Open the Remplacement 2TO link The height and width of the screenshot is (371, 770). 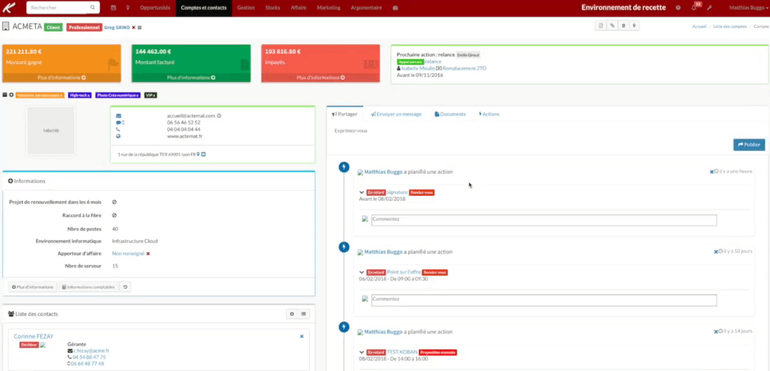(465, 68)
